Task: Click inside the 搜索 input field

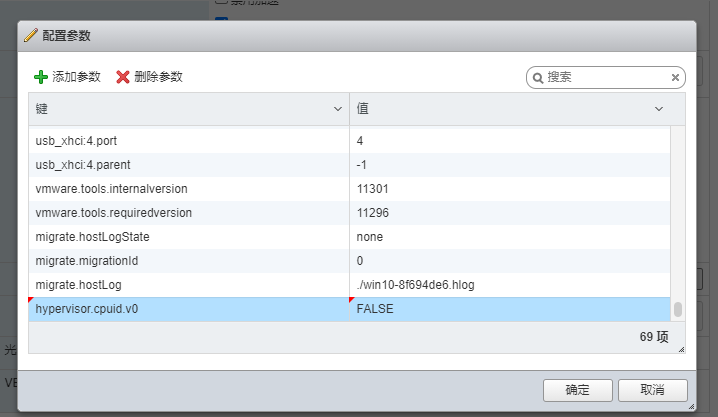Action: coord(605,77)
